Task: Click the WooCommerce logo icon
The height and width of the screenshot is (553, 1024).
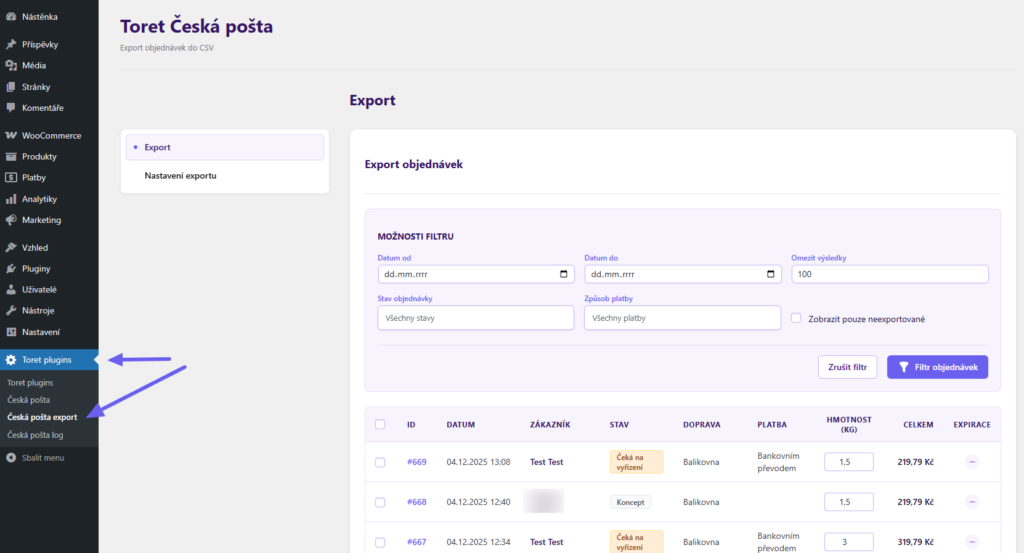Action: (x=11, y=135)
